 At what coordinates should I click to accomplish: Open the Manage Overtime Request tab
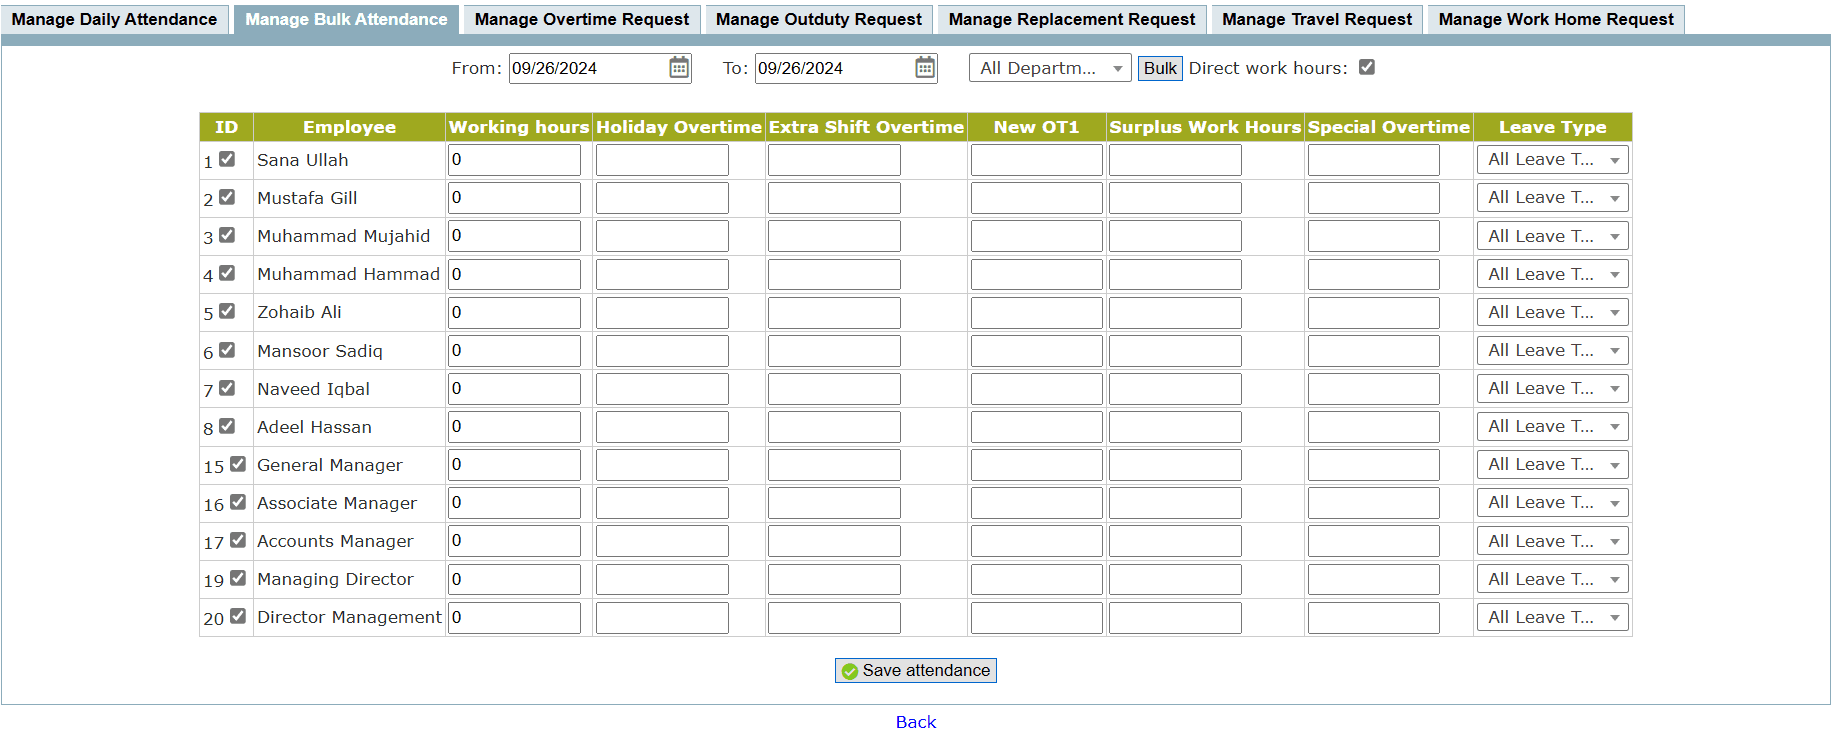pyautogui.click(x=581, y=19)
